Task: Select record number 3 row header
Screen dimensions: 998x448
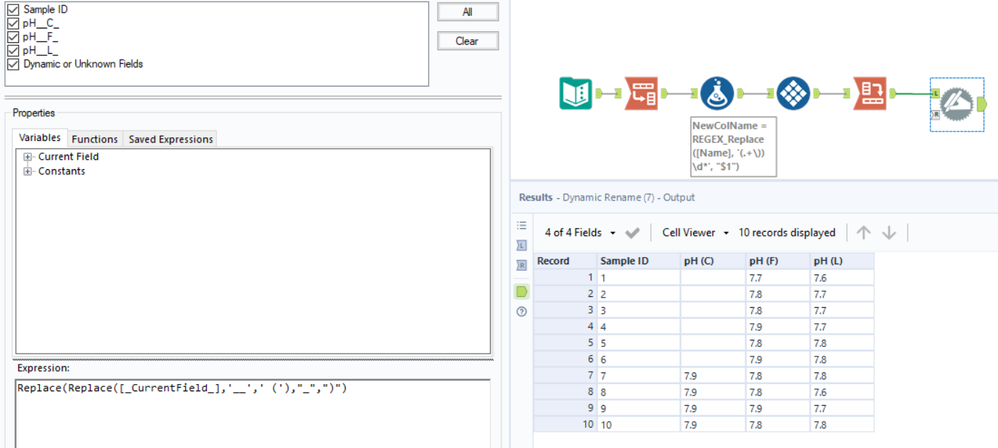Action: (565, 310)
